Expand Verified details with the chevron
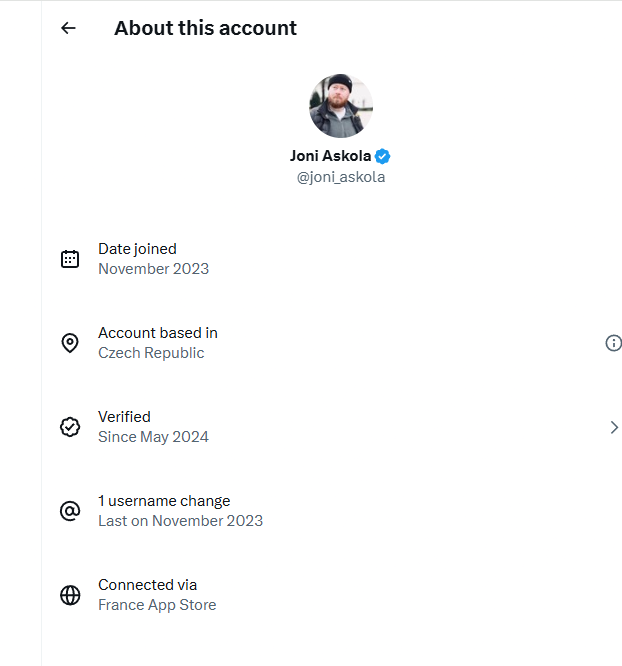The width and height of the screenshot is (622, 666). point(613,427)
